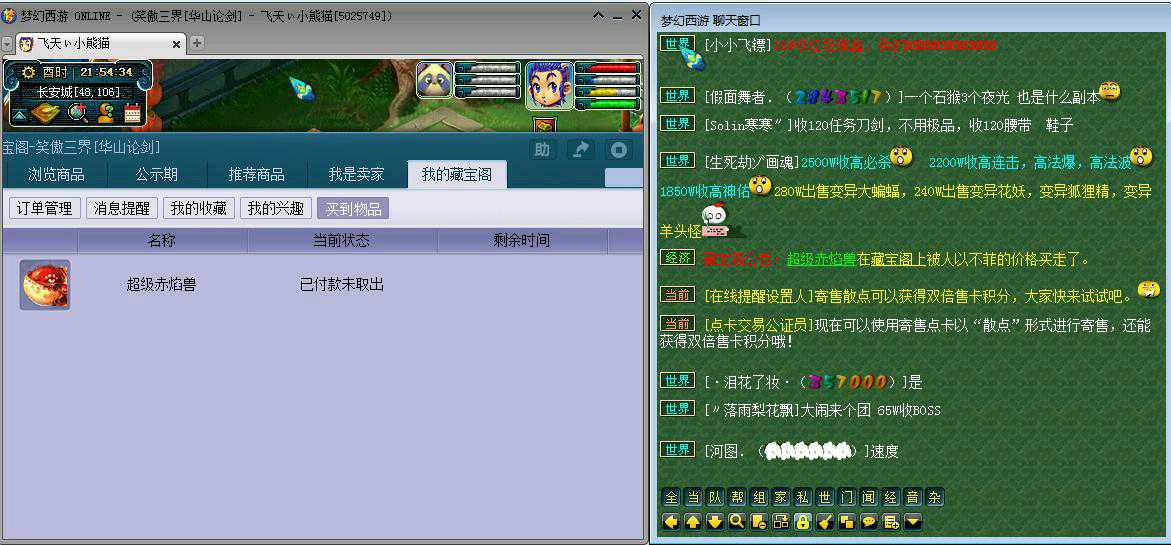
Task: Click the speech bubble icon in chat toolbar
Action: point(869,521)
